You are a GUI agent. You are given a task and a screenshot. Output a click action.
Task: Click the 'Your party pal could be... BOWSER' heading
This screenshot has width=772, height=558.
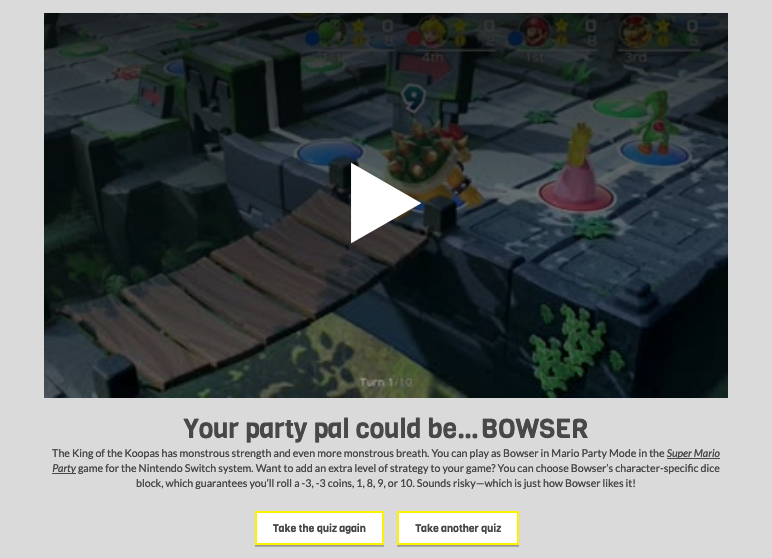386,428
